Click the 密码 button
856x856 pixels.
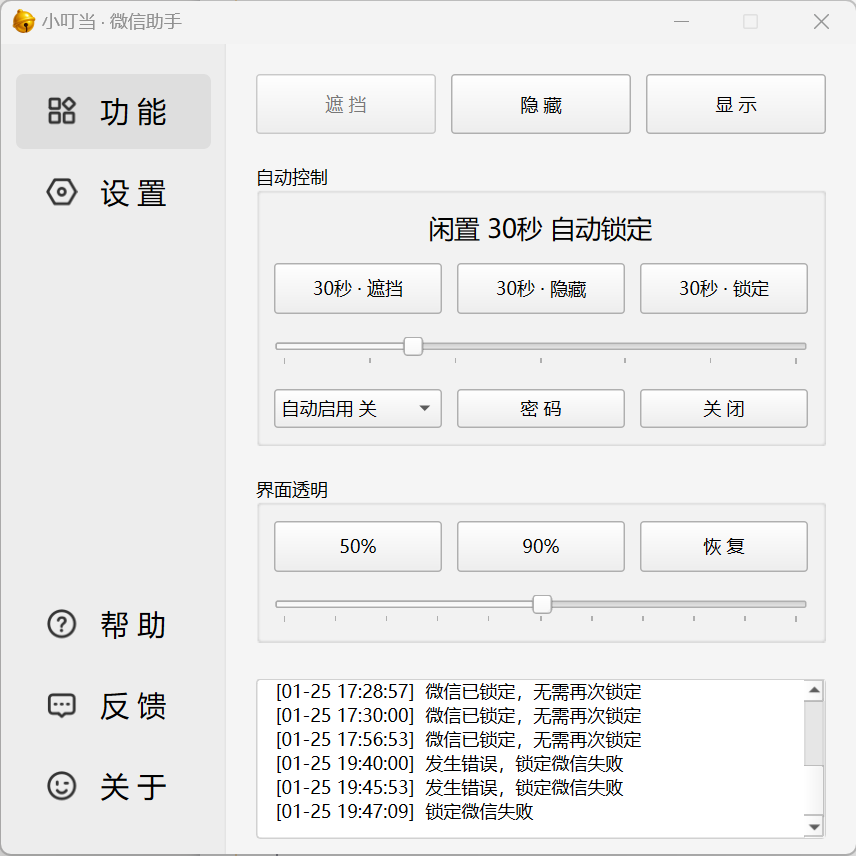(x=541, y=408)
